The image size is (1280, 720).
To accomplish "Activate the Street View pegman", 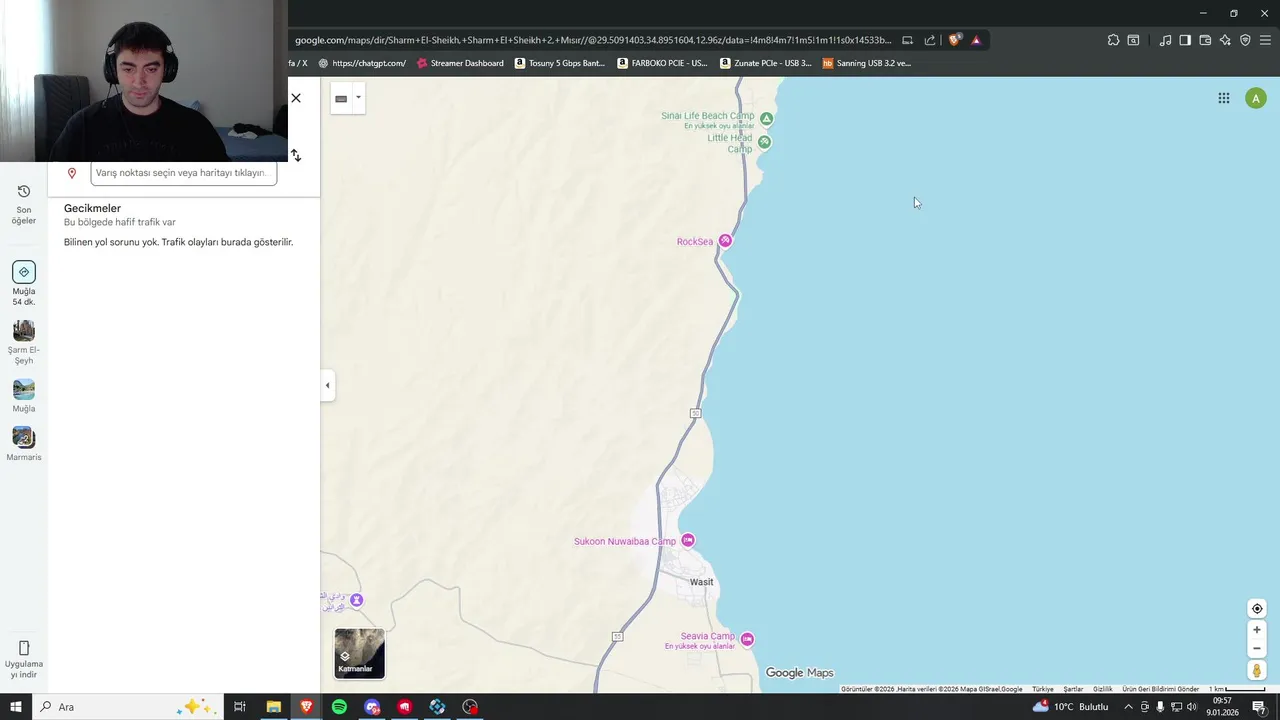I will [x=1257, y=671].
